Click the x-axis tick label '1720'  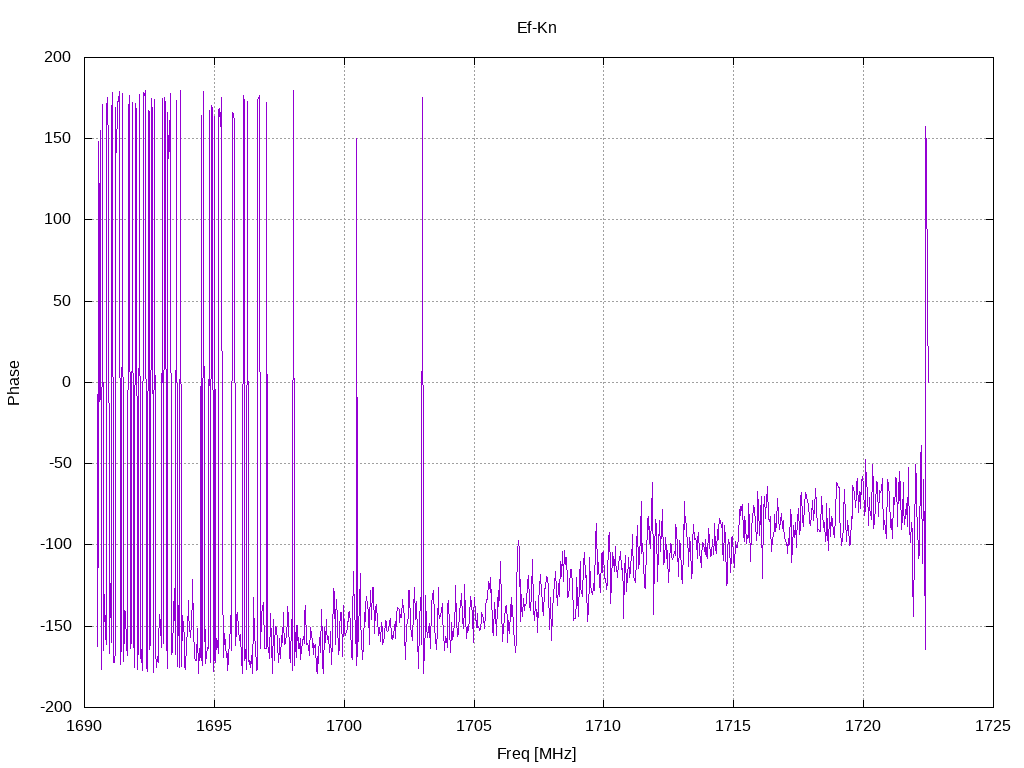pyautogui.click(x=863, y=726)
